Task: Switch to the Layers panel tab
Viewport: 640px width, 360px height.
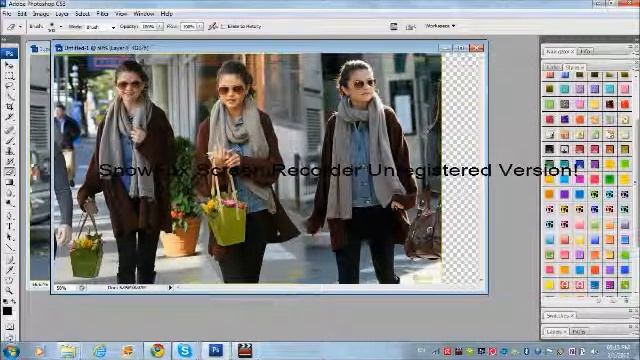Action: 556,331
